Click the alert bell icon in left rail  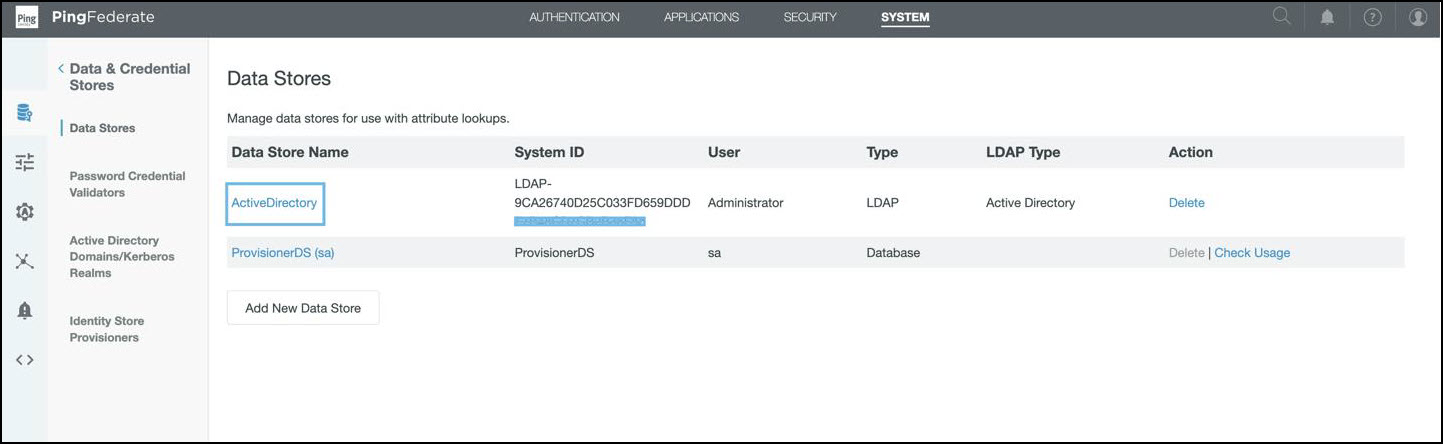[25, 310]
